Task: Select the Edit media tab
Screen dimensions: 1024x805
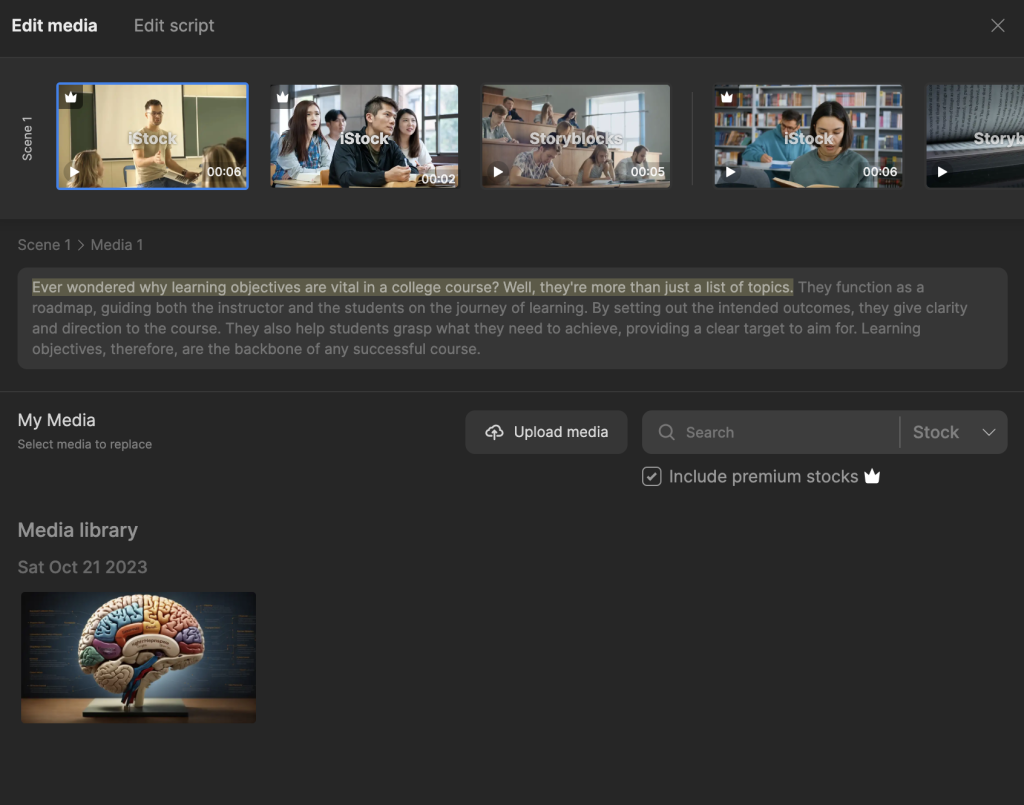Action: (x=54, y=26)
